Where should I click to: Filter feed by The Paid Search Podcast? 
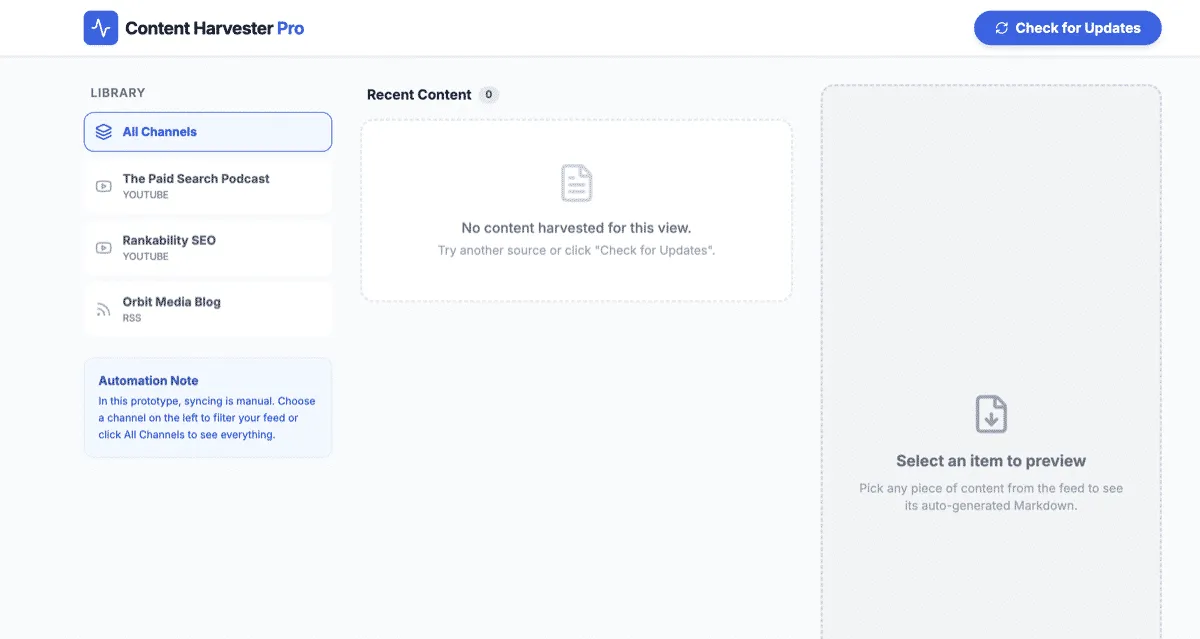coord(196,179)
